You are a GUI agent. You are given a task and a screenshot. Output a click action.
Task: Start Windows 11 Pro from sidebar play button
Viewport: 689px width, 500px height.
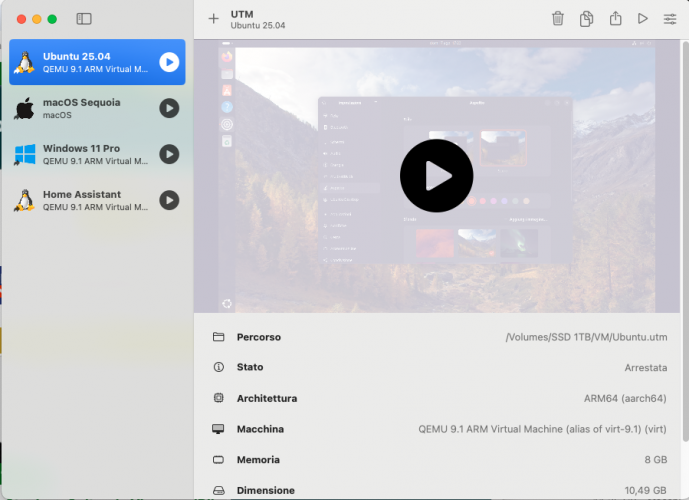pos(169,154)
